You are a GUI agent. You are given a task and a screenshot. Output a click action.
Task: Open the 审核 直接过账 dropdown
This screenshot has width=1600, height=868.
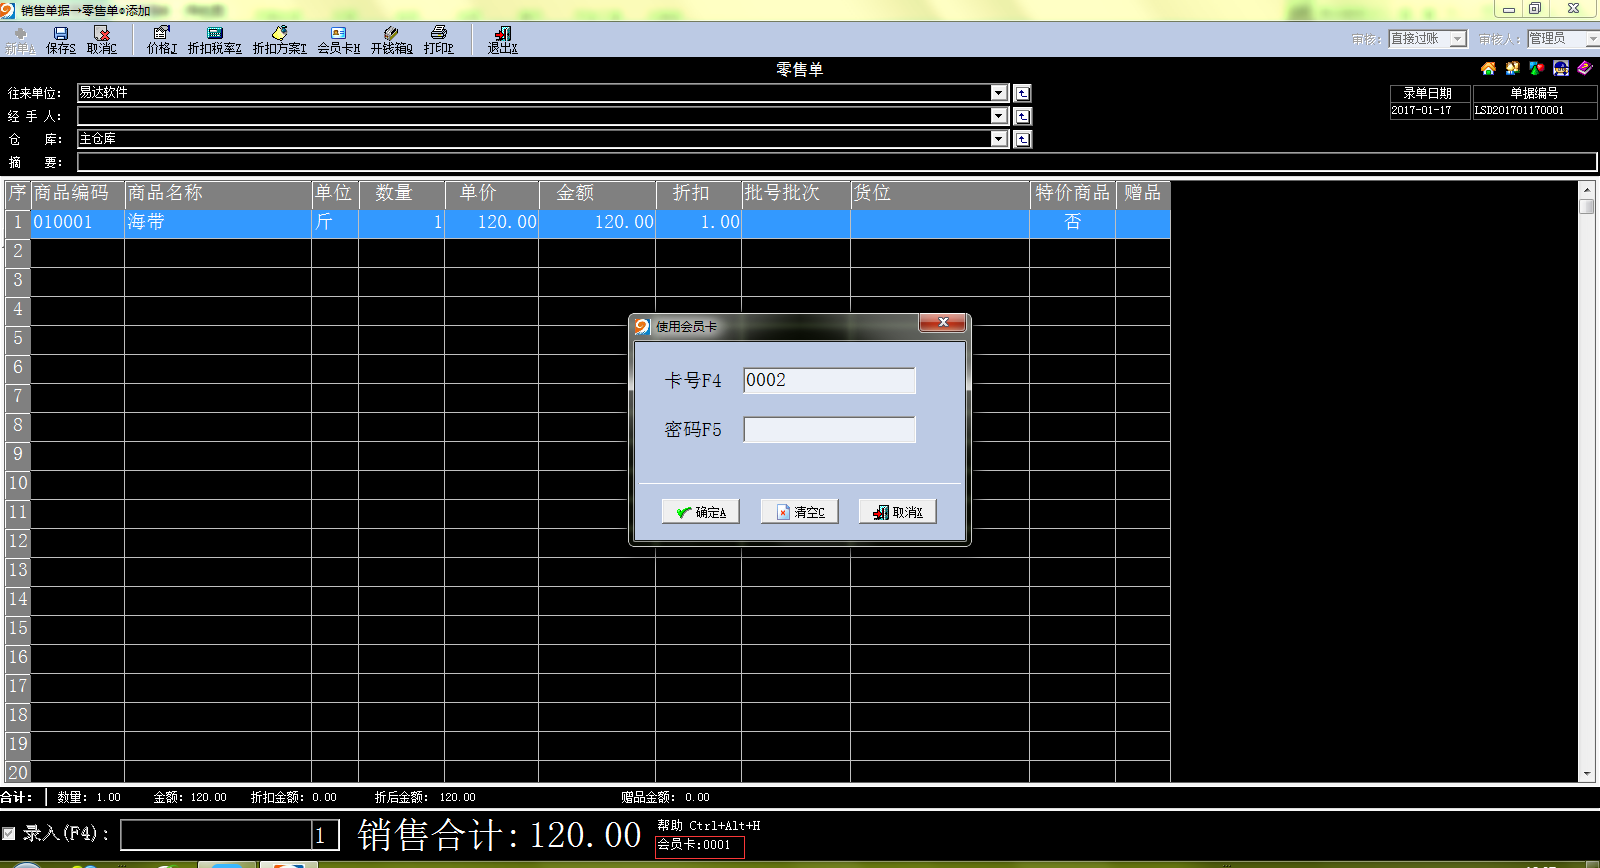[1458, 39]
